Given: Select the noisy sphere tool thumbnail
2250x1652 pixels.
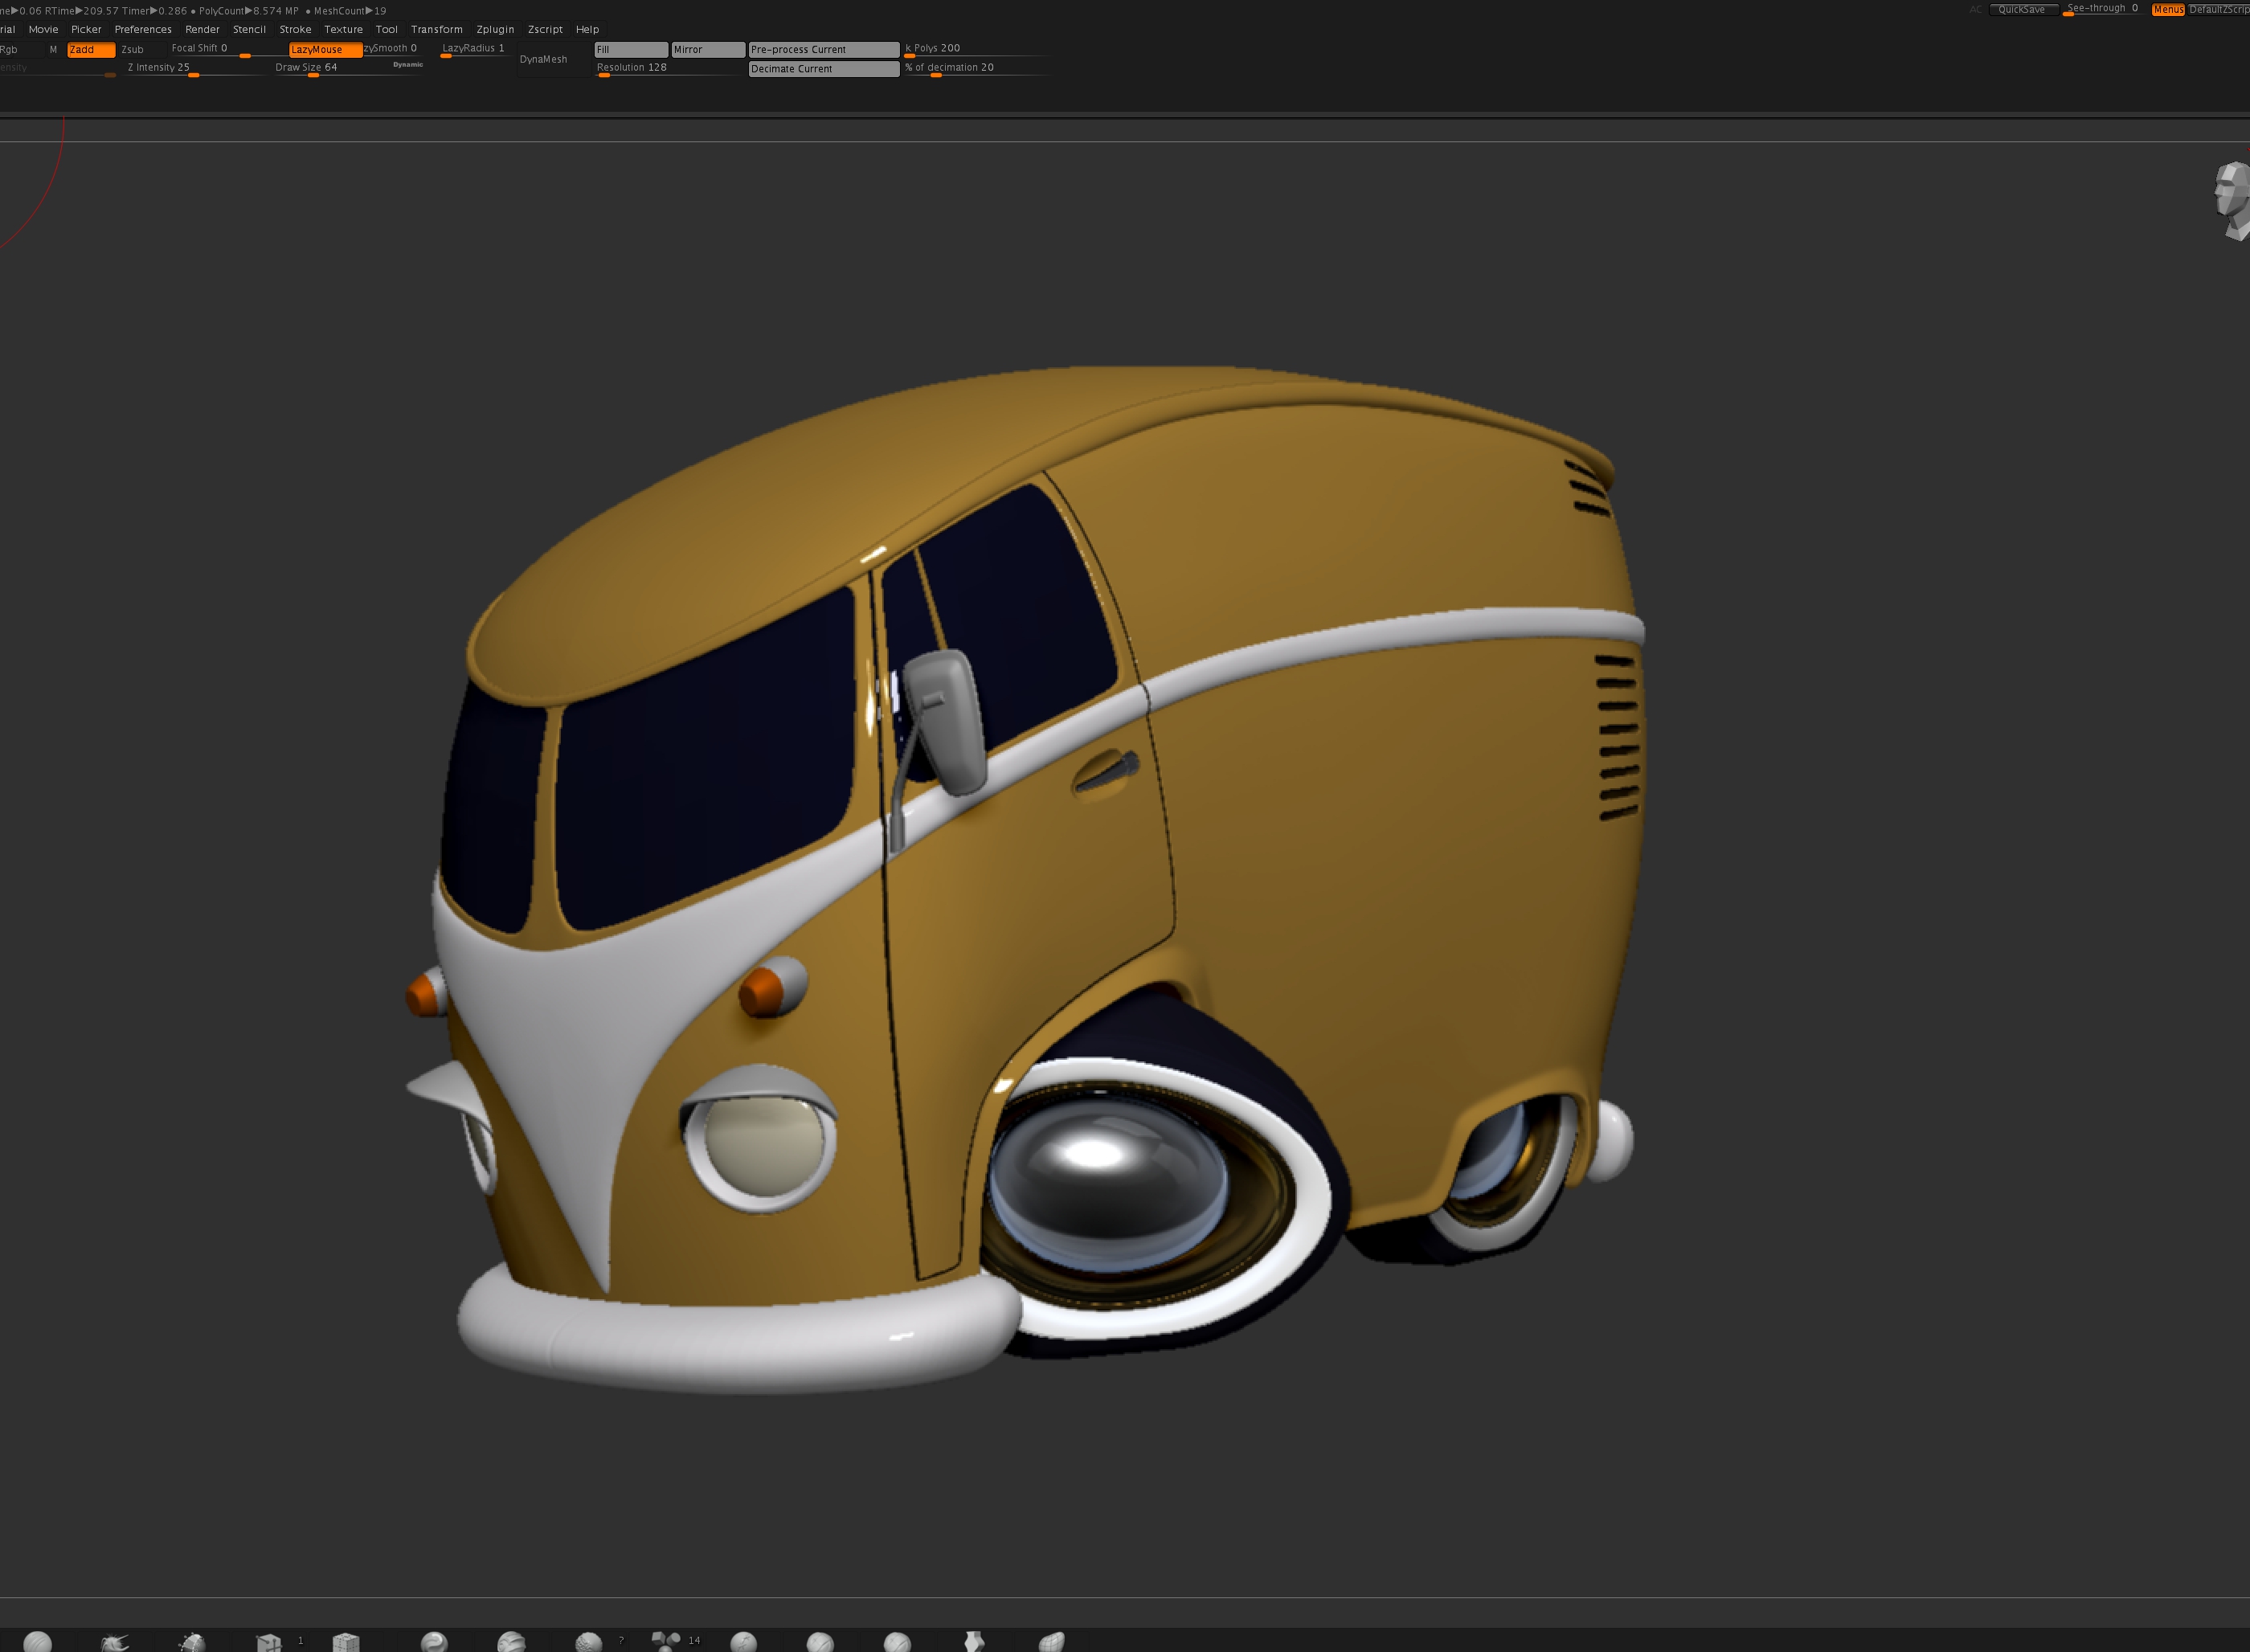Looking at the screenshot, I should point(589,1641).
